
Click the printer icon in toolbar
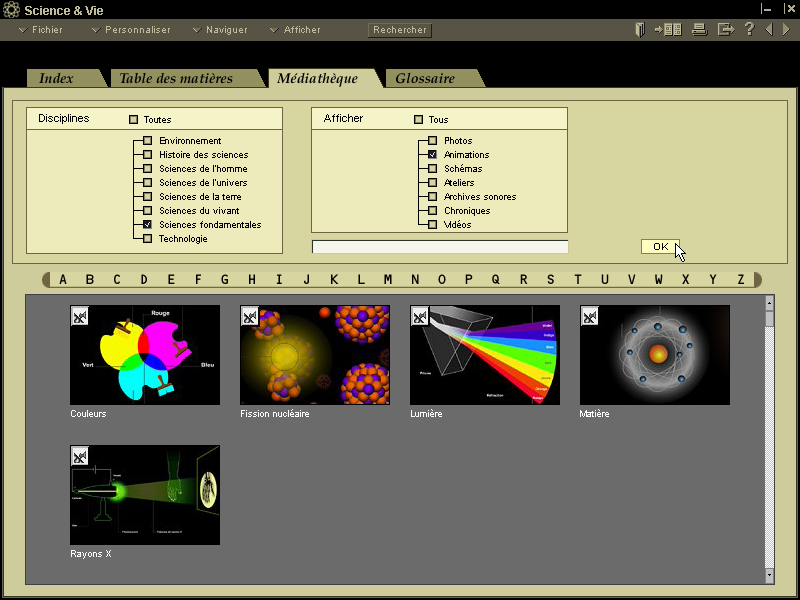pyautogui.click(x=699, y=30)
